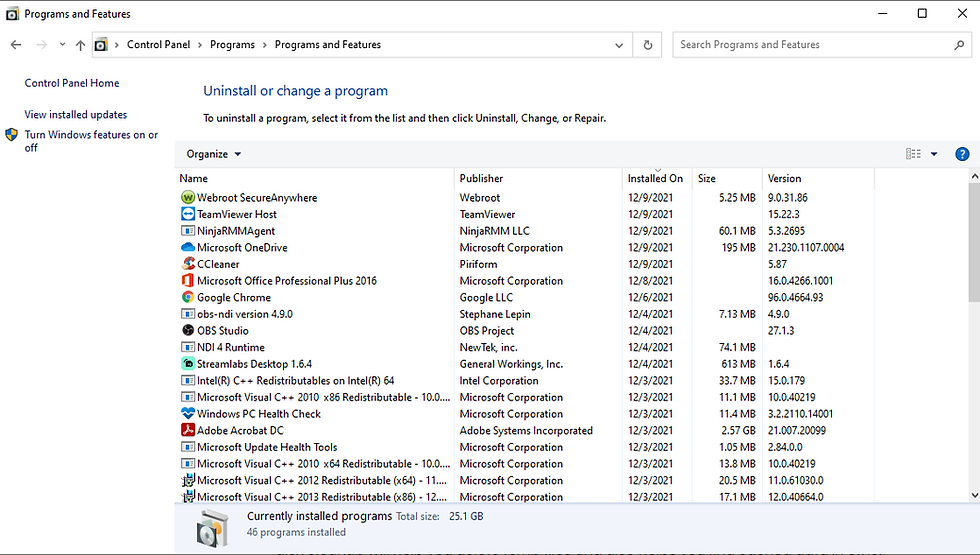Click the NewTek, inc. publisher cell
Image resolution: width=980 pixels, height=555 pixels.
(489, 348)
